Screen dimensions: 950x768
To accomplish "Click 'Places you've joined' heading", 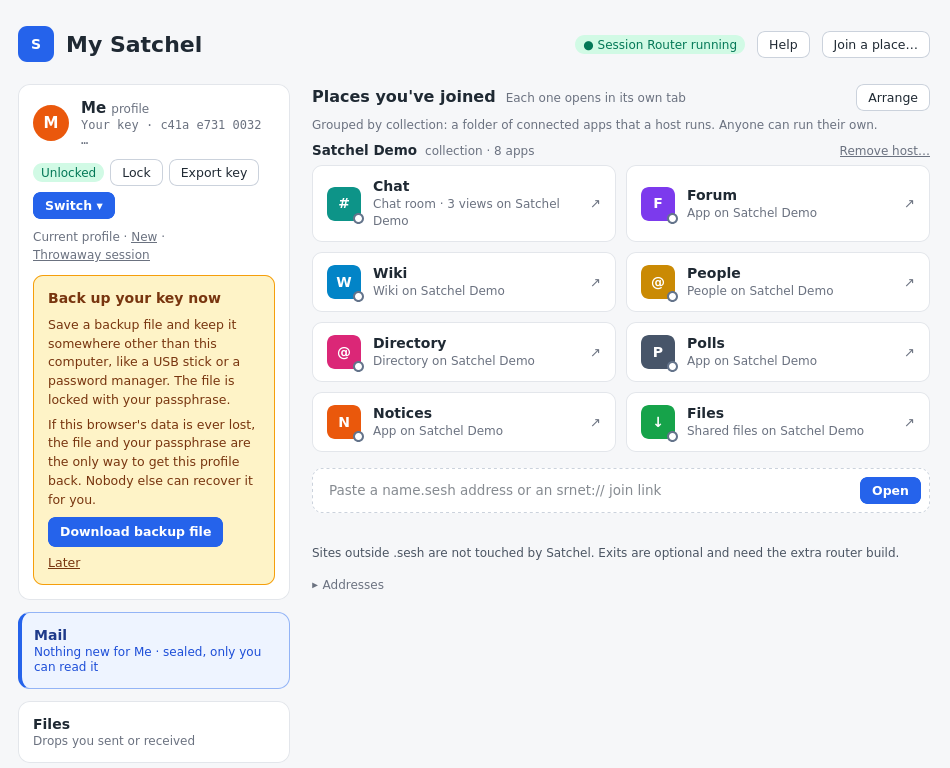I will (x=404, y=96).
